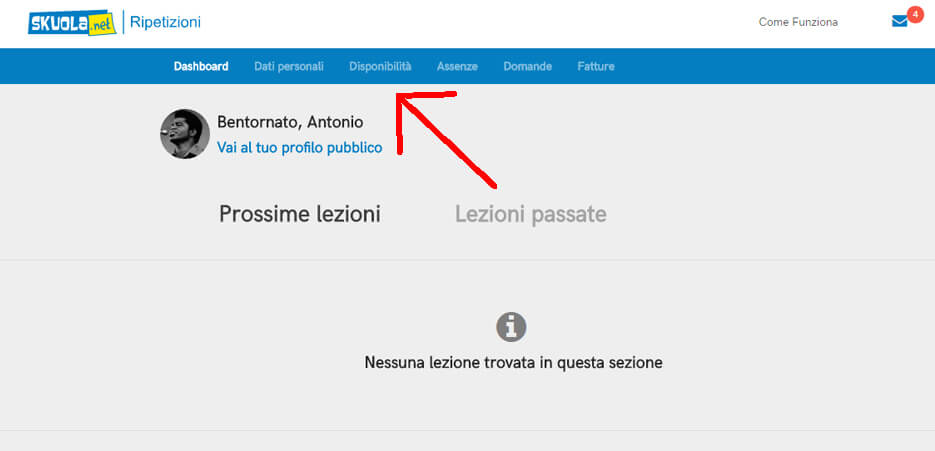Open the Disponibilità menu item

coord(380,66)
